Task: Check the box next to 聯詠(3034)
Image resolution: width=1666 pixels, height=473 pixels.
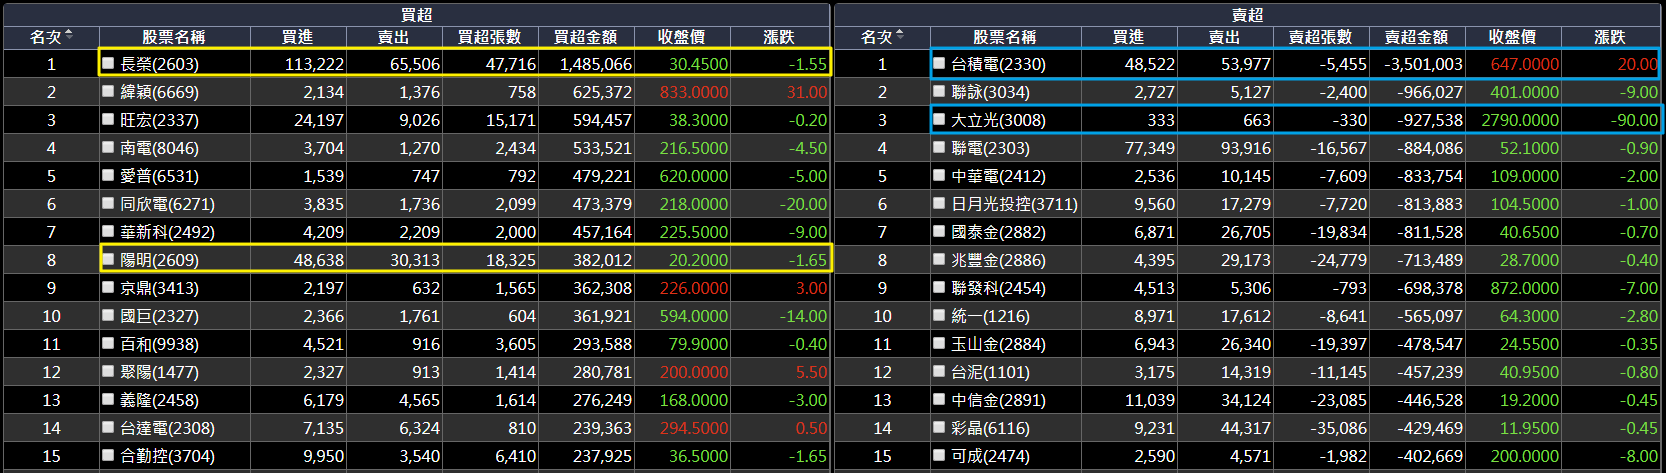Action: coord(939,91)
